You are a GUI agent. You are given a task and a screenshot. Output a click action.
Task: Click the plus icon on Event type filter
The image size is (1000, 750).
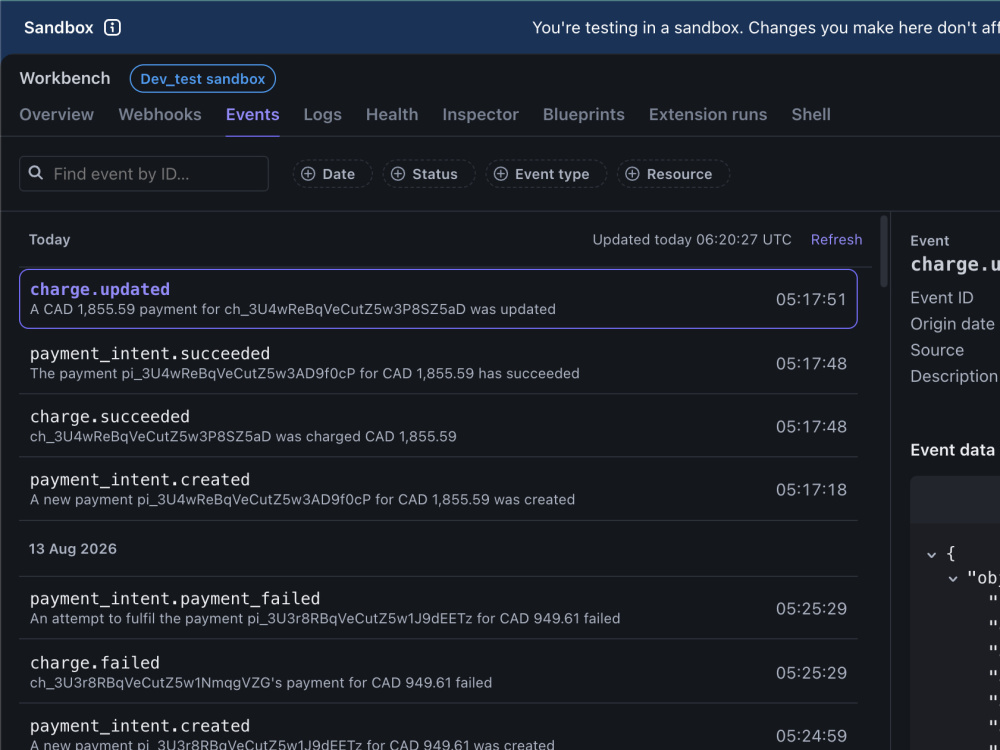point(501,174)
